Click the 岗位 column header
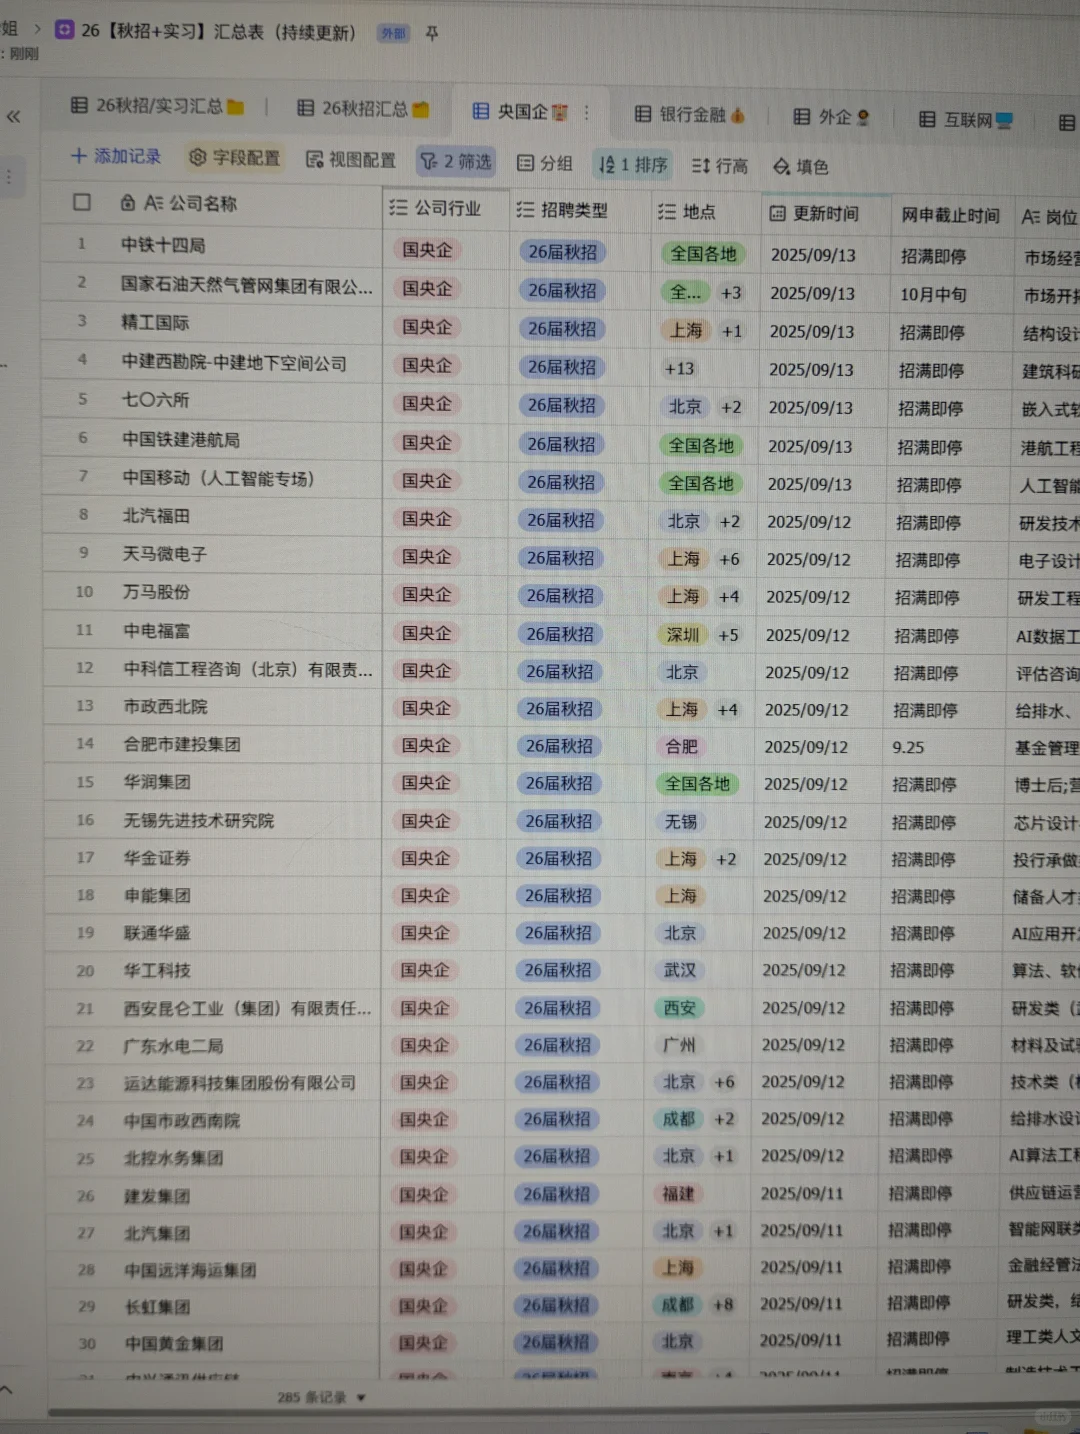Viewport: 1080px width, 1434px height. click(x=1049, y=217)
